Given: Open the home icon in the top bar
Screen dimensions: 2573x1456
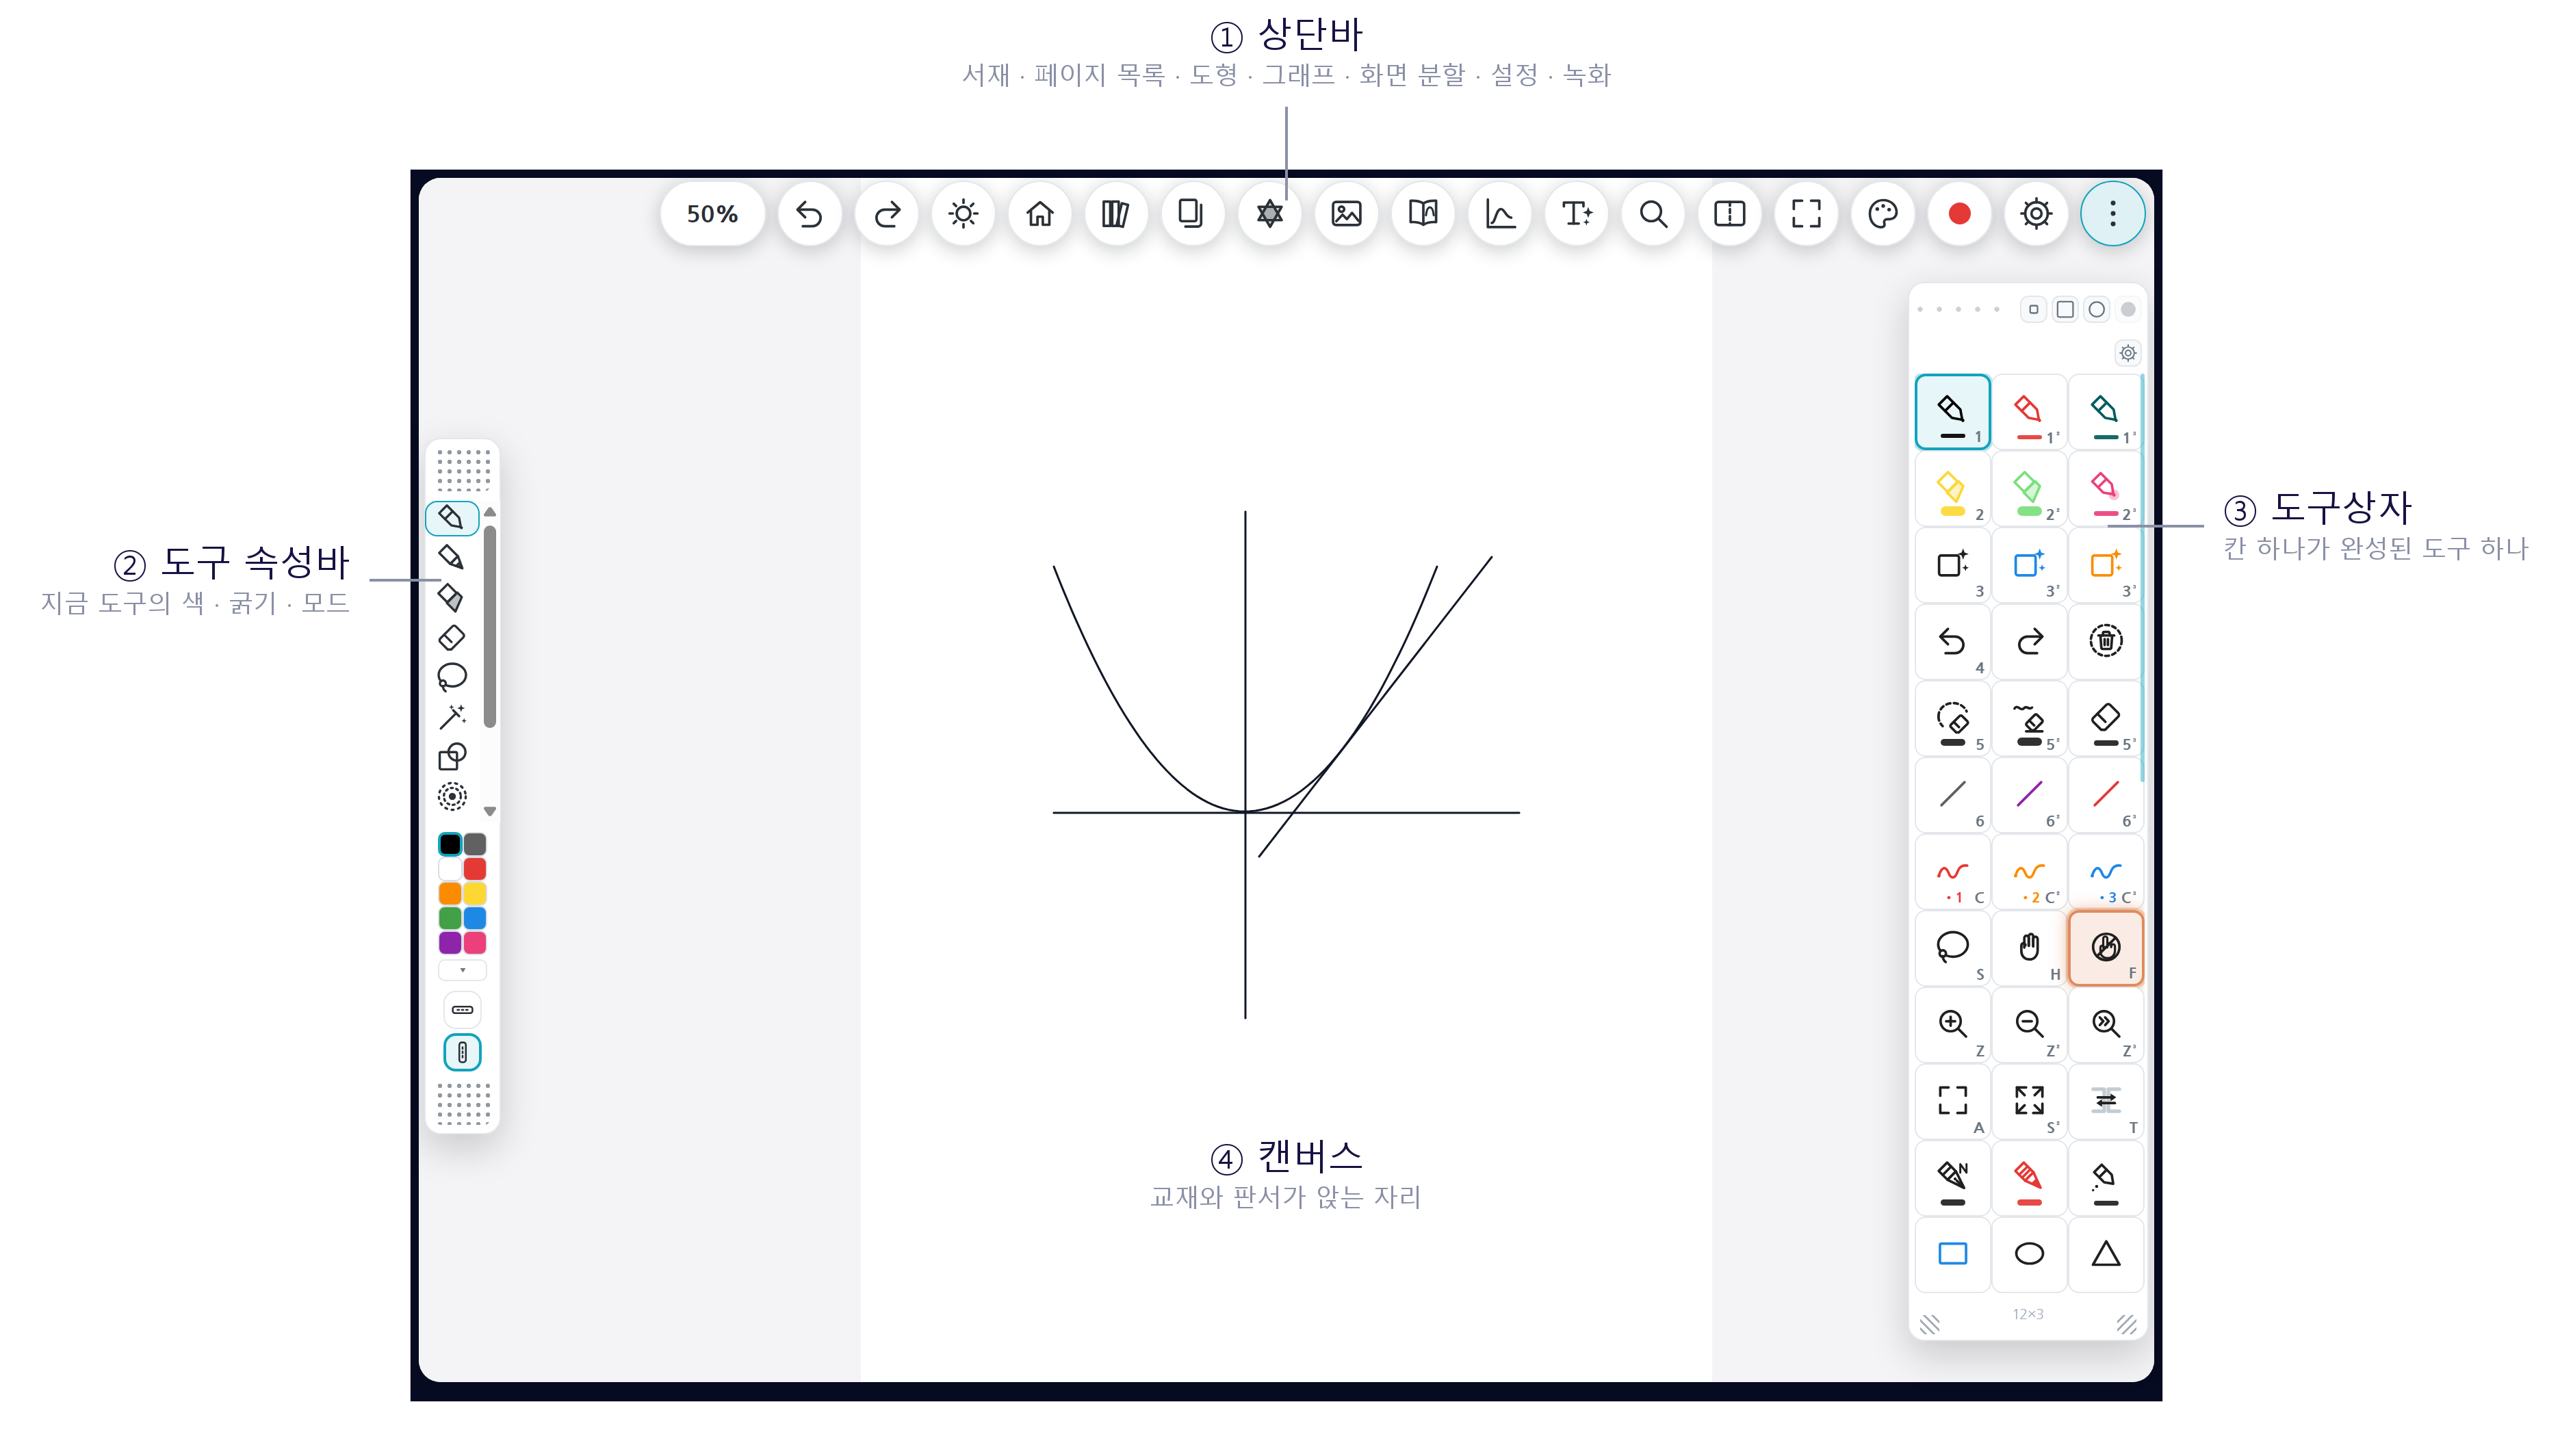Looking at the screenshot, I should [1039, 213].
